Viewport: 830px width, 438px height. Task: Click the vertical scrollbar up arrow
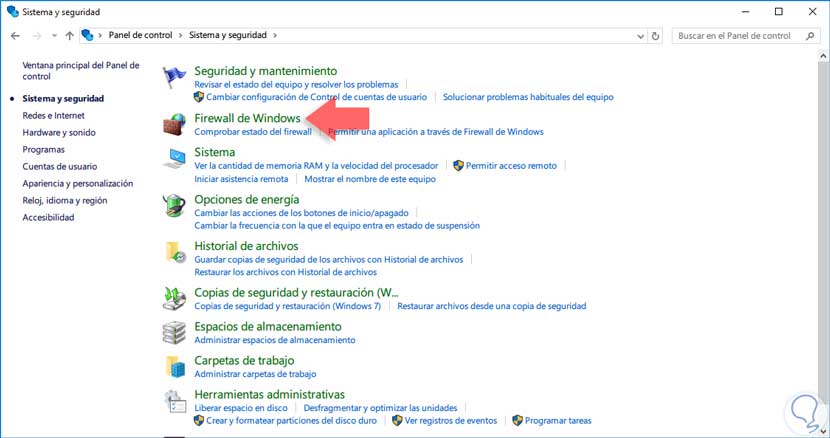click(823, 56)
